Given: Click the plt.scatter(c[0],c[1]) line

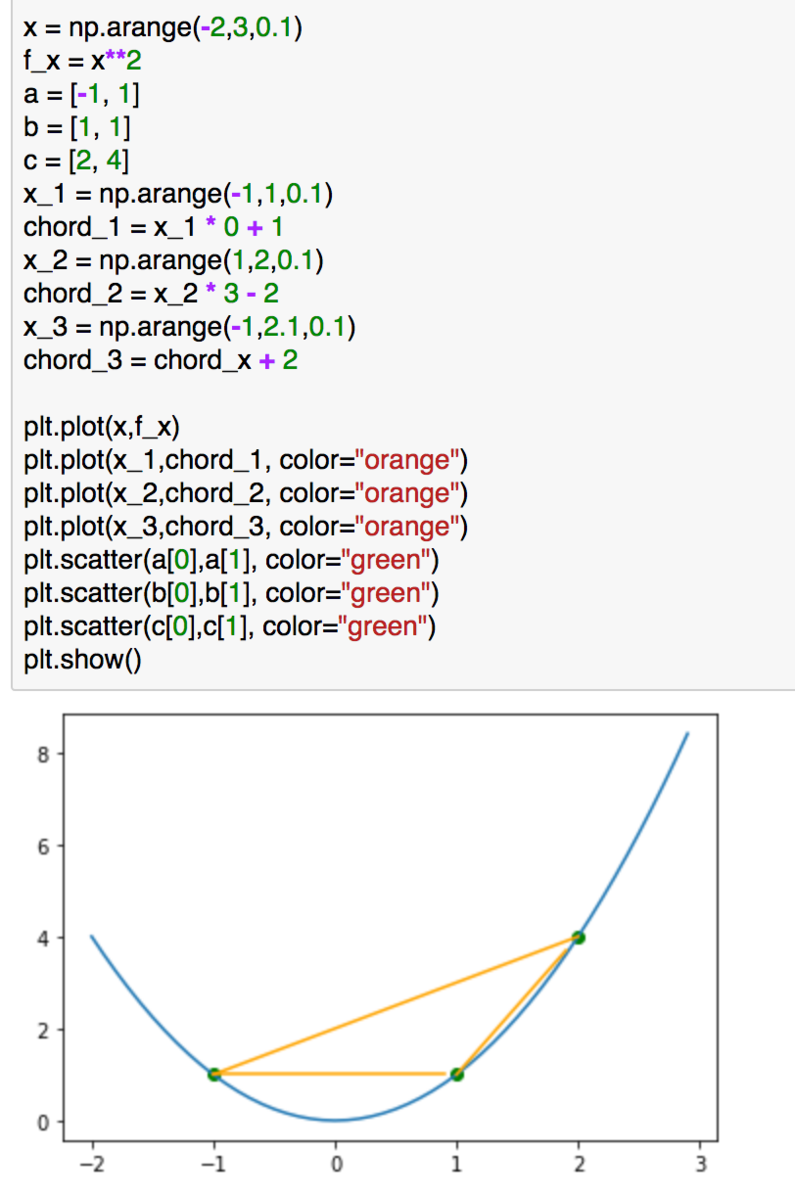Looking at the screenshot, I should point(232,627).
